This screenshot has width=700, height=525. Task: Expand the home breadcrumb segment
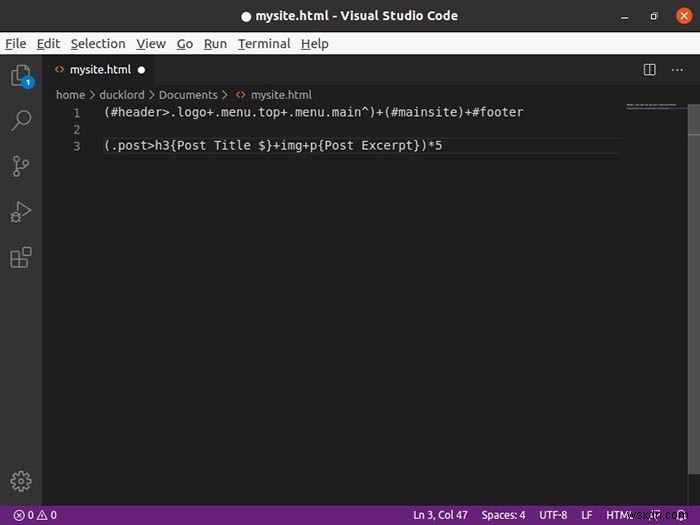point(71,95)
